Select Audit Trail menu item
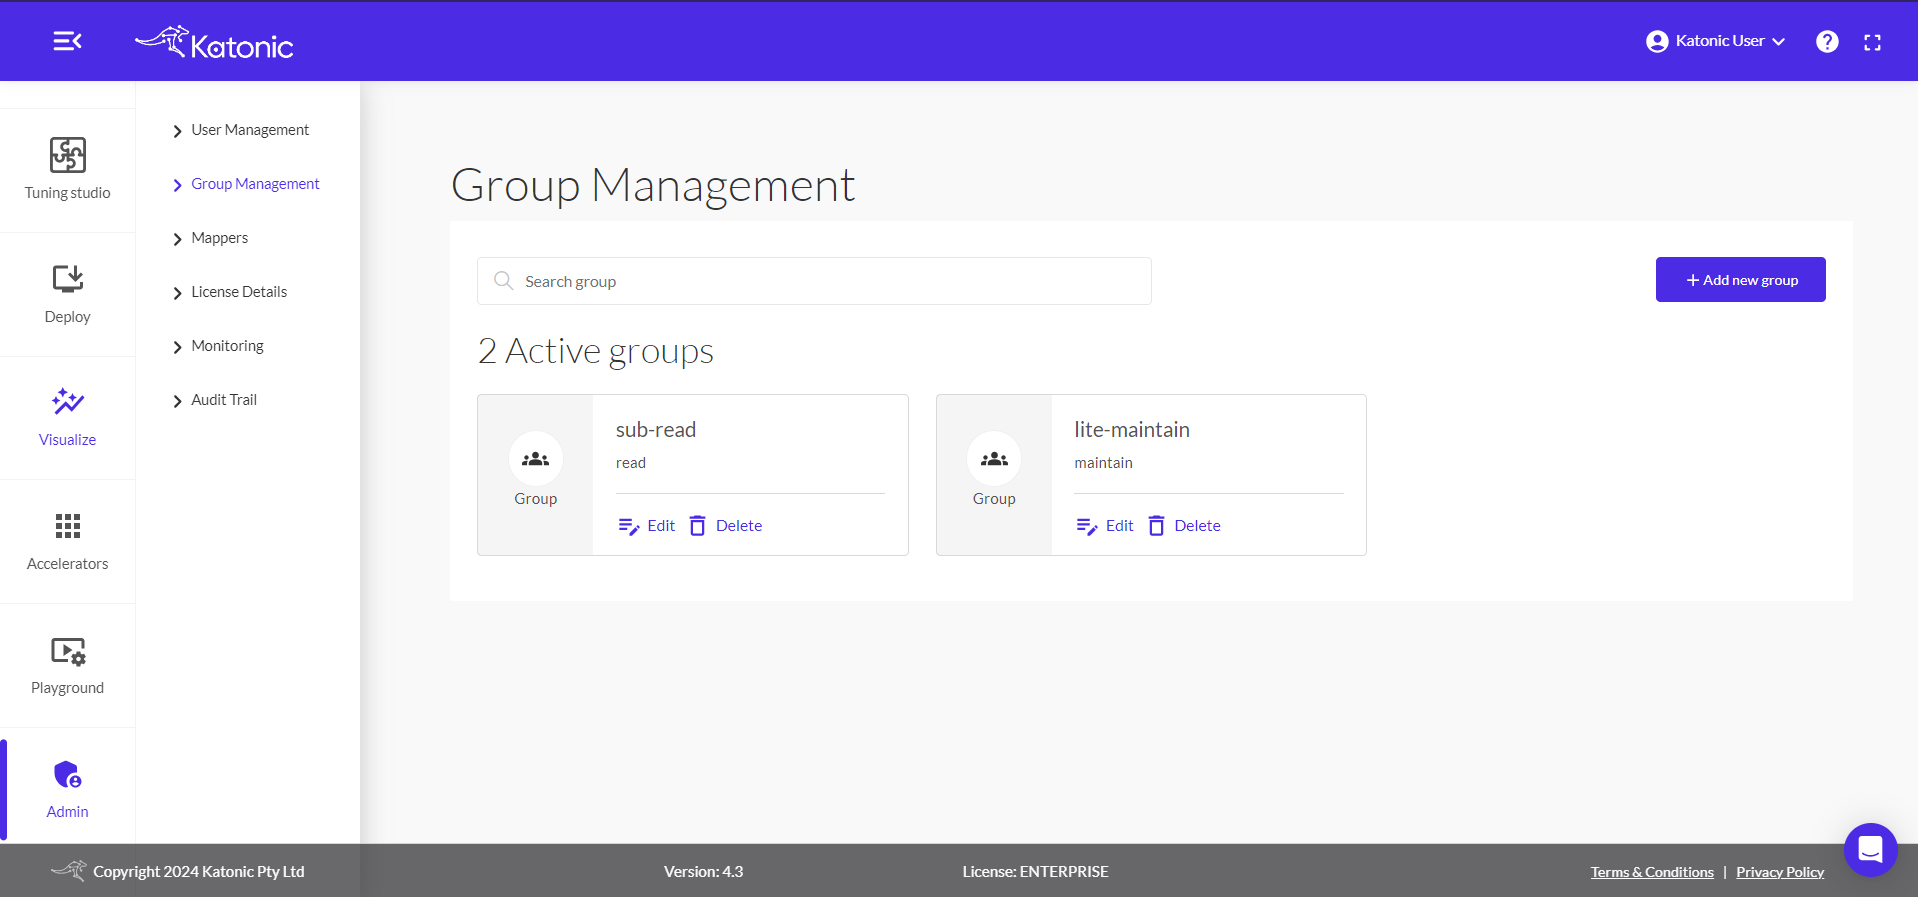Screen dimensions: 1918x897 point(224,400)
